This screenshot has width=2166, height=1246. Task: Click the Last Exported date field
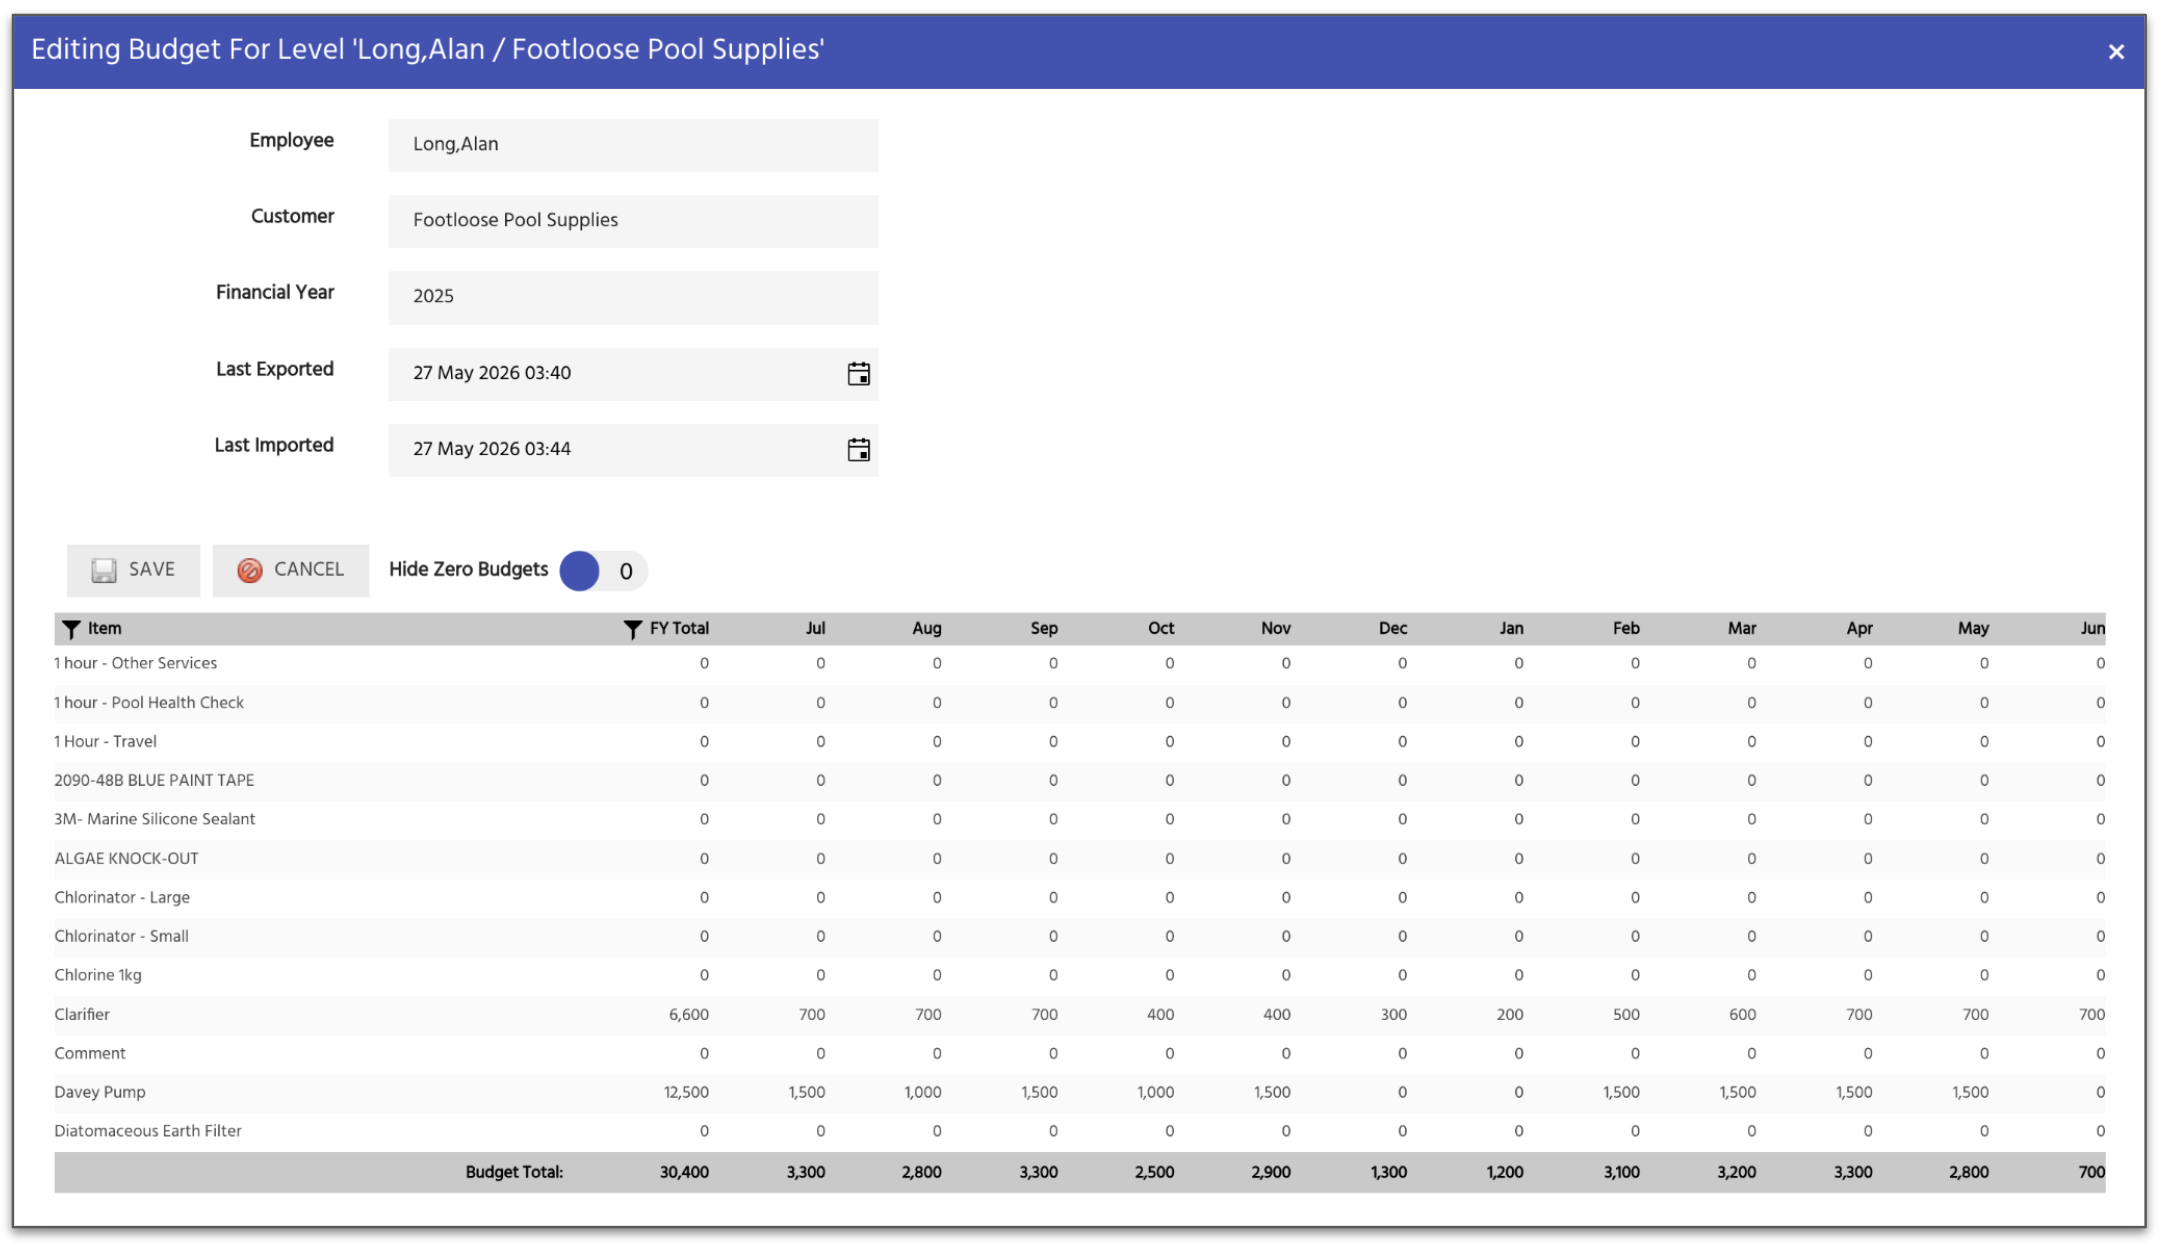[x=633, y=374]
